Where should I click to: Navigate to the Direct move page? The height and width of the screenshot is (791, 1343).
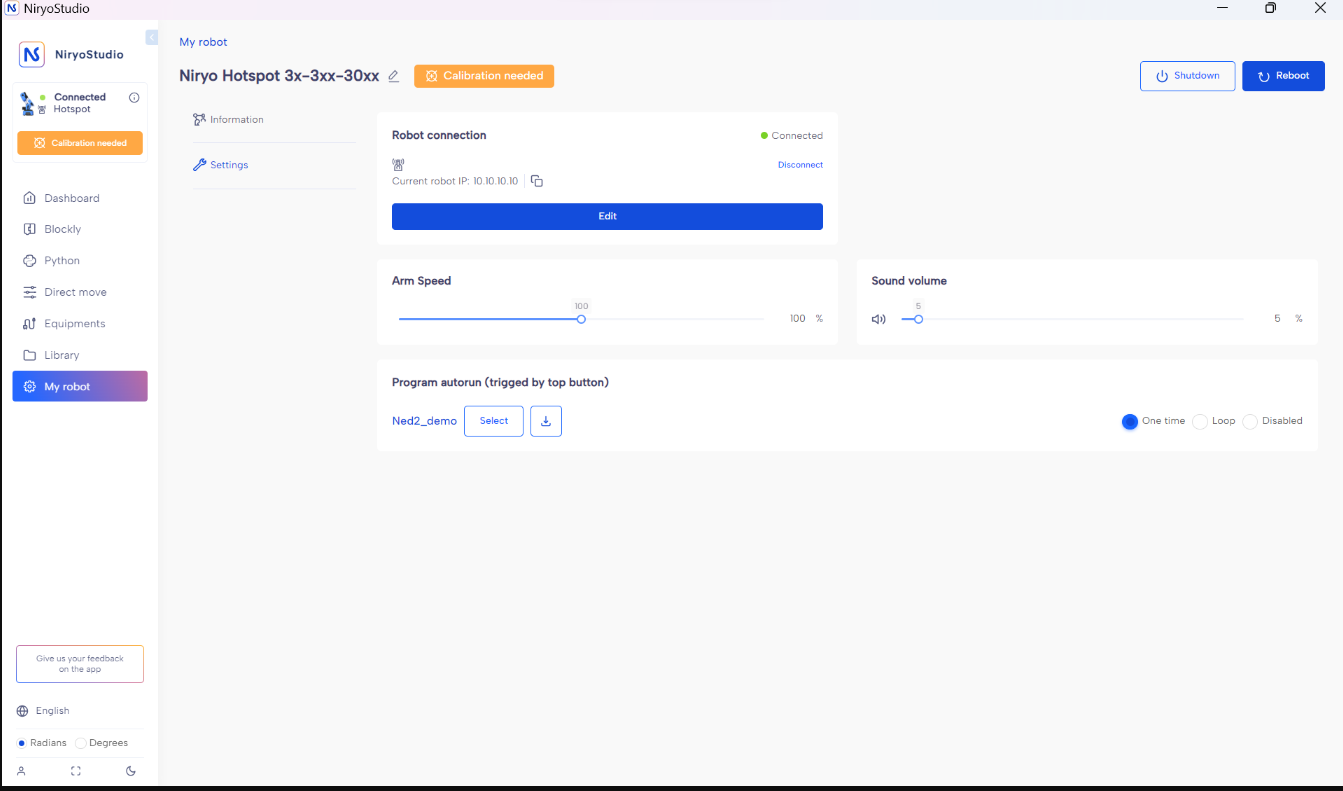coord(75,292)
